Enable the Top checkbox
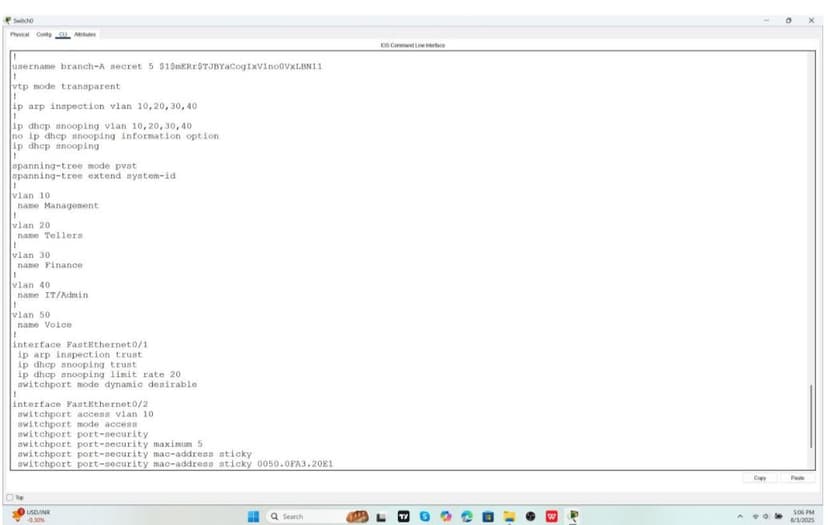The height and width of the screenshot is (525, 828). tap(10, 498)
